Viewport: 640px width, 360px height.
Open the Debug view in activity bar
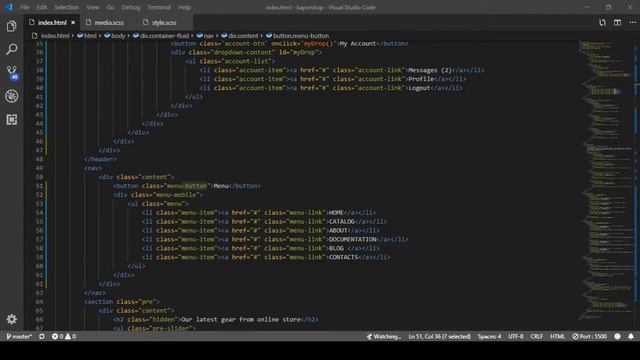(x=11, y=96)
